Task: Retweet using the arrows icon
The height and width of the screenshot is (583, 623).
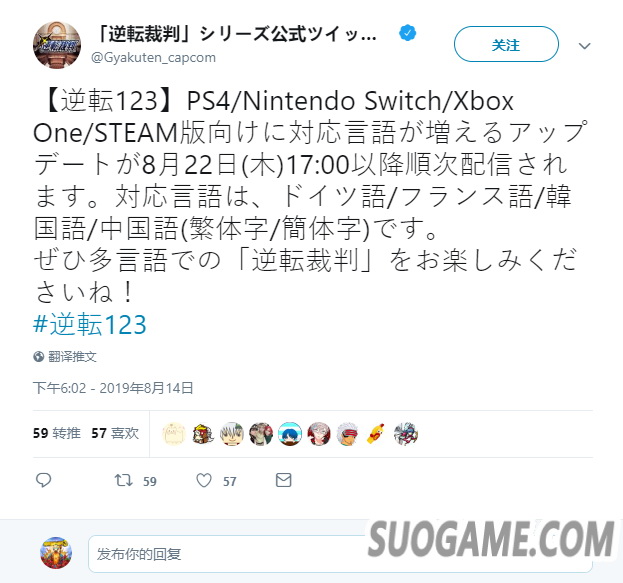Action: click(124, 480)
